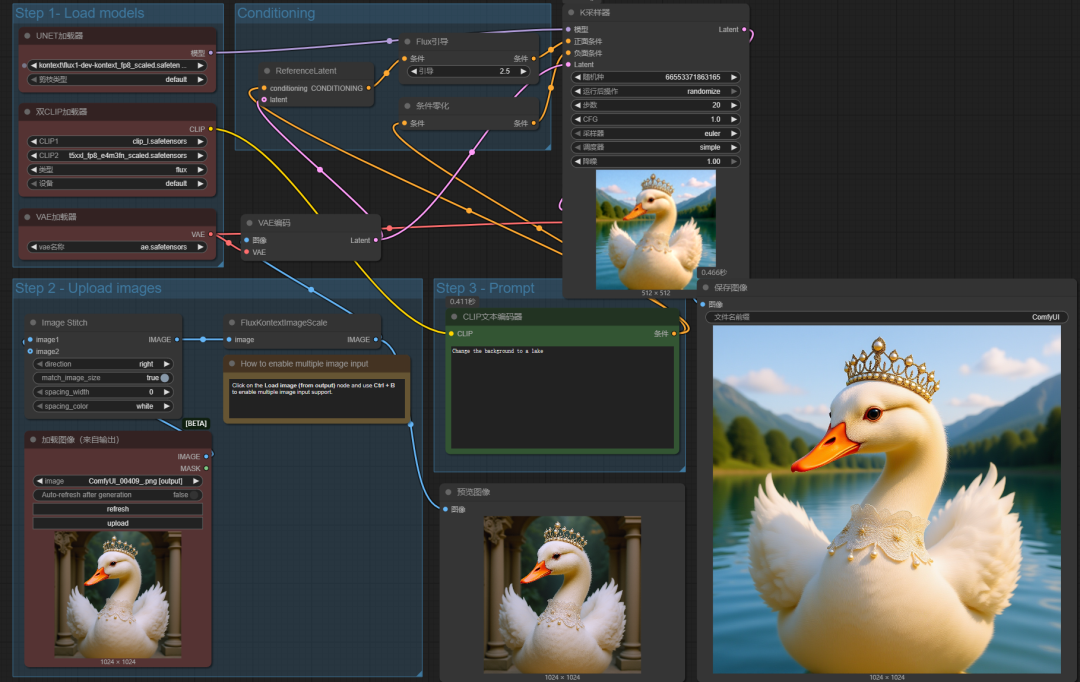Increase the 引导 guidance value 2.5 with right arrow
The width and height of the screenshot is (1080, 682).
click(x=523, y=71)
